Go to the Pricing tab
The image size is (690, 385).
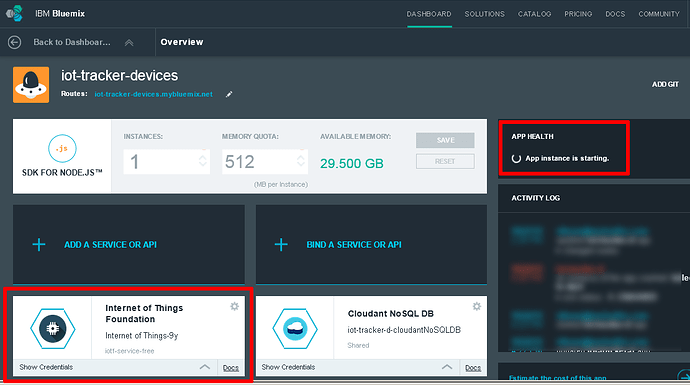578,14
